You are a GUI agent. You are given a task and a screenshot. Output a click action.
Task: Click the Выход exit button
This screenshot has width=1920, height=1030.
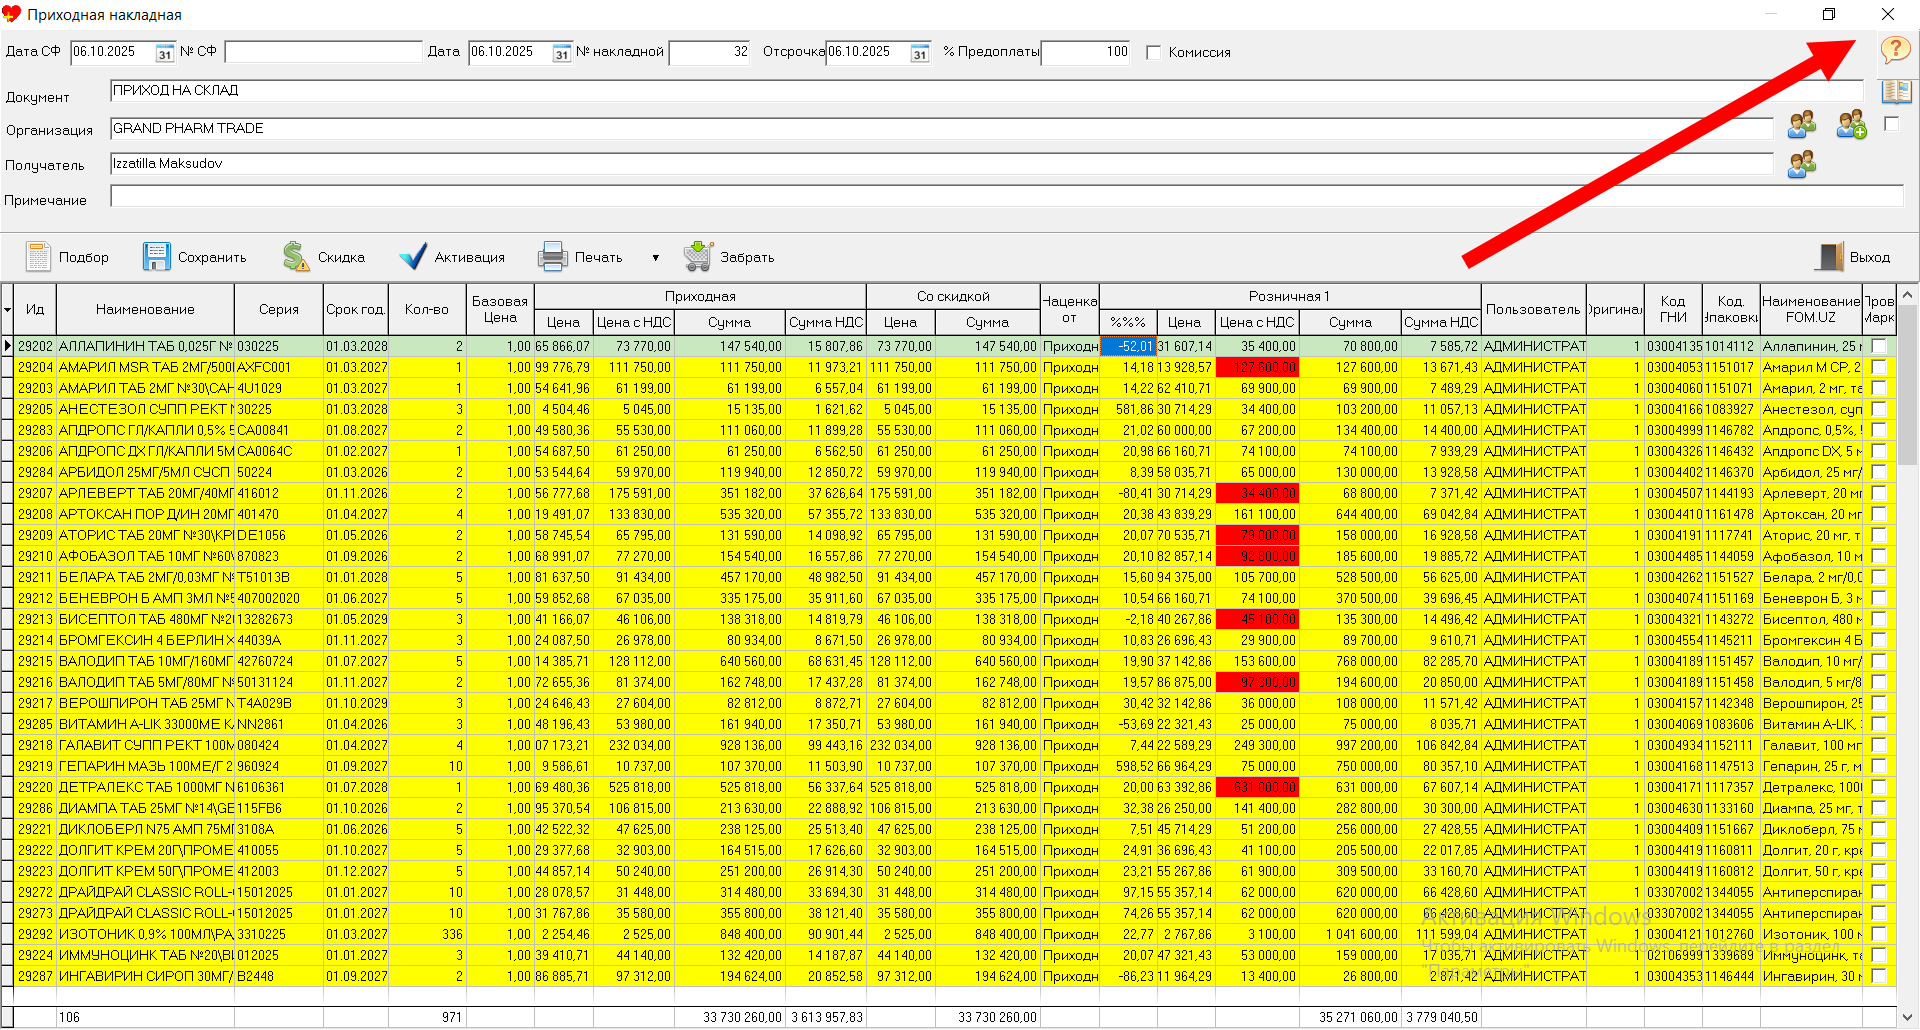1853,257
